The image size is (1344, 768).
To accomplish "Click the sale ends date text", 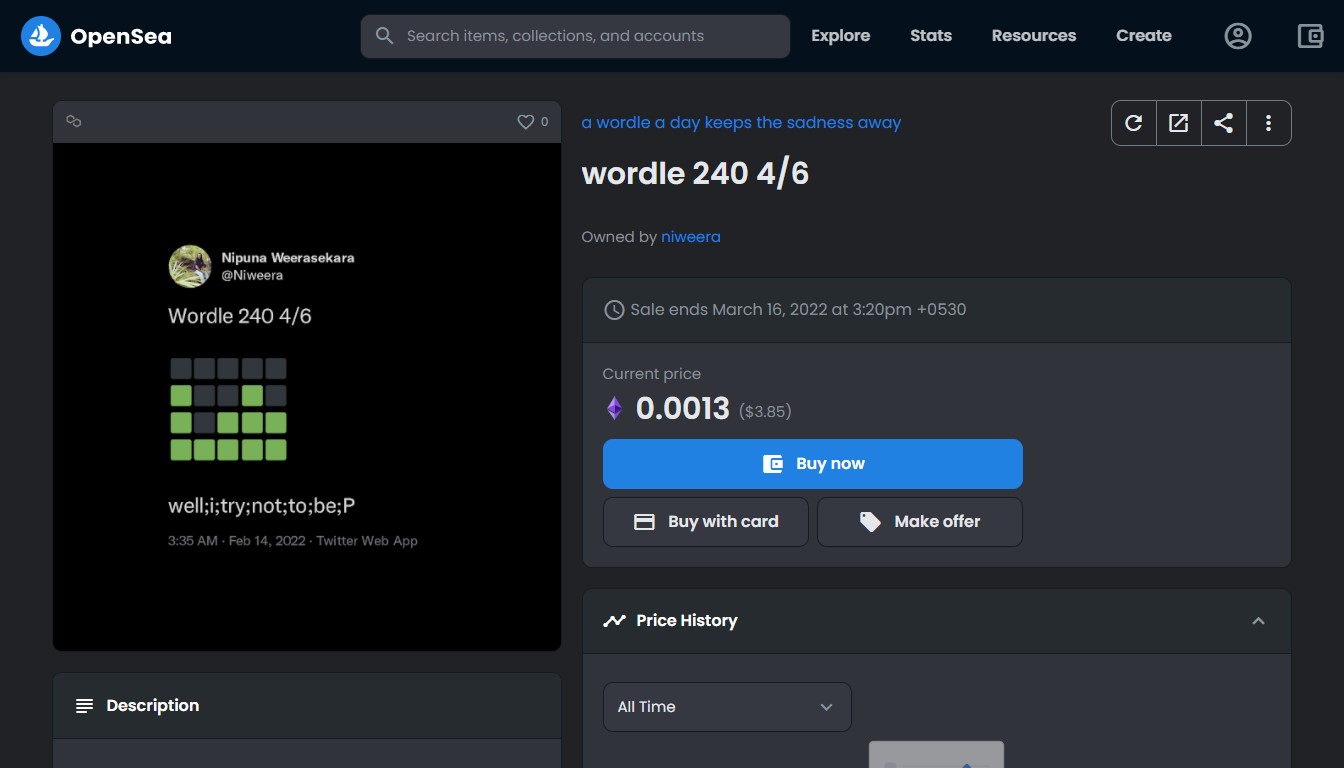I will (798, 310).
